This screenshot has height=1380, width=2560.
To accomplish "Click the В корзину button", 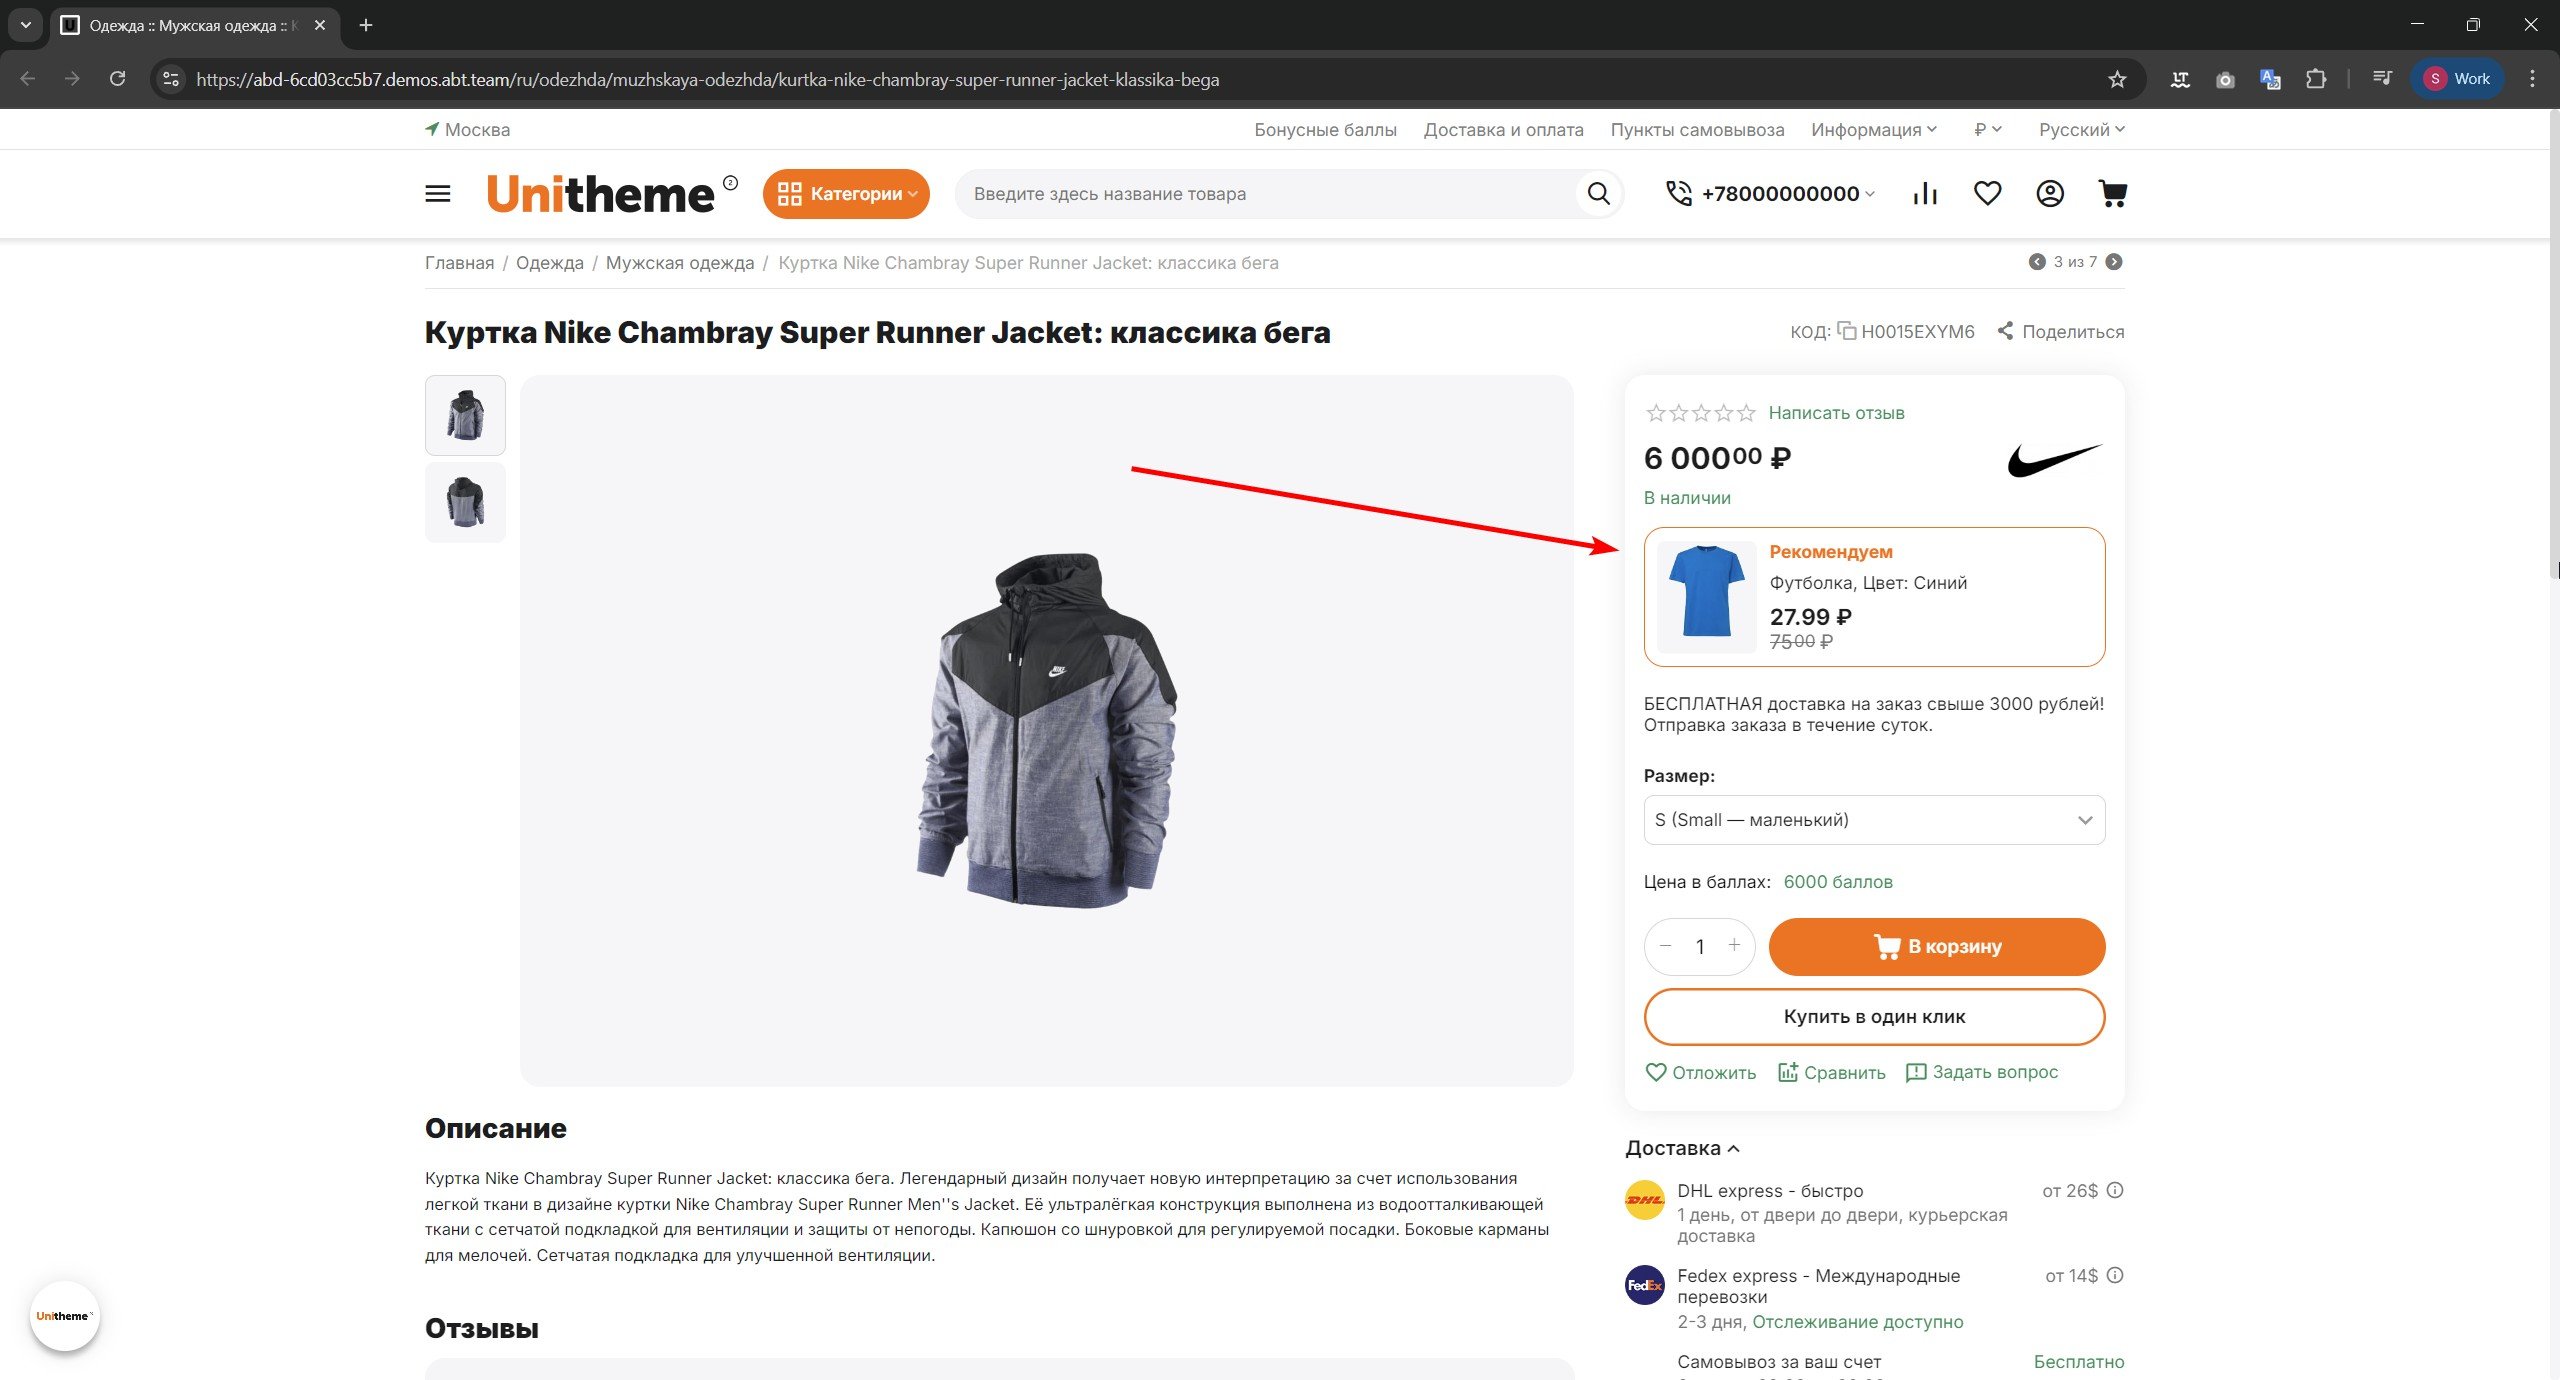I will 1936,946.
